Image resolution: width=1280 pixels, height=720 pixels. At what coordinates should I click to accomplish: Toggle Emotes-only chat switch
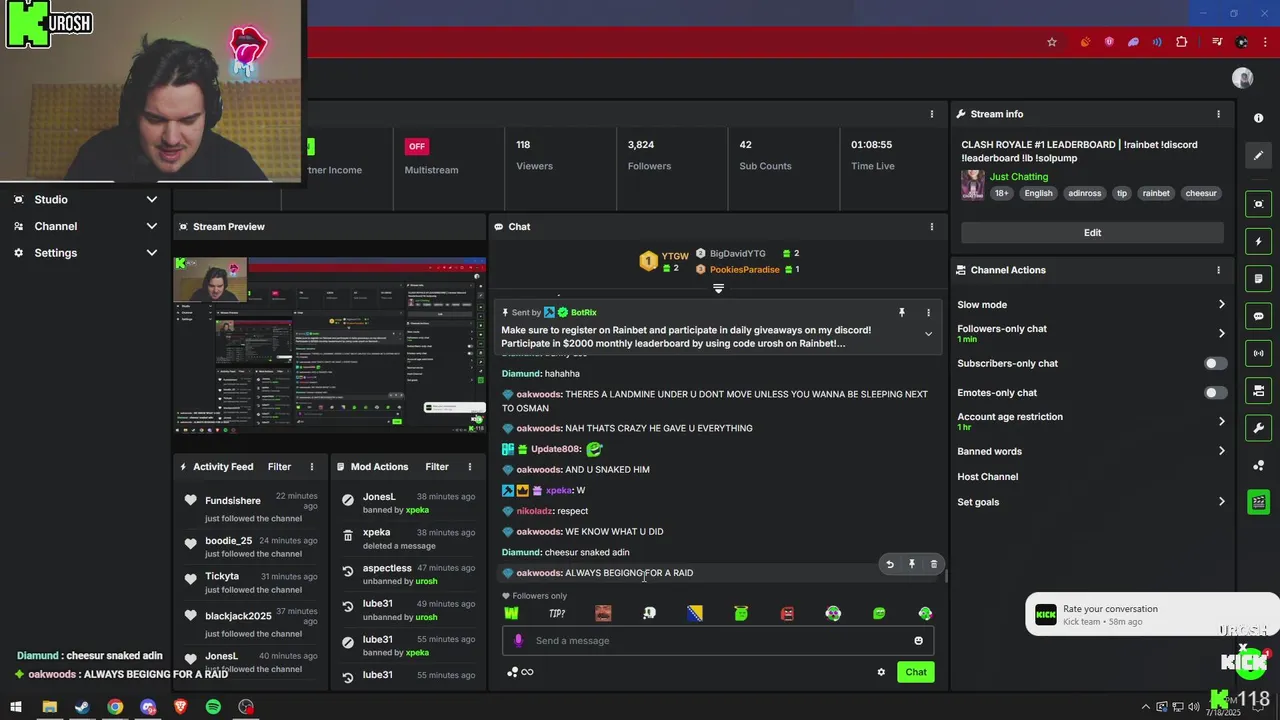click(x=1215, y=393)
